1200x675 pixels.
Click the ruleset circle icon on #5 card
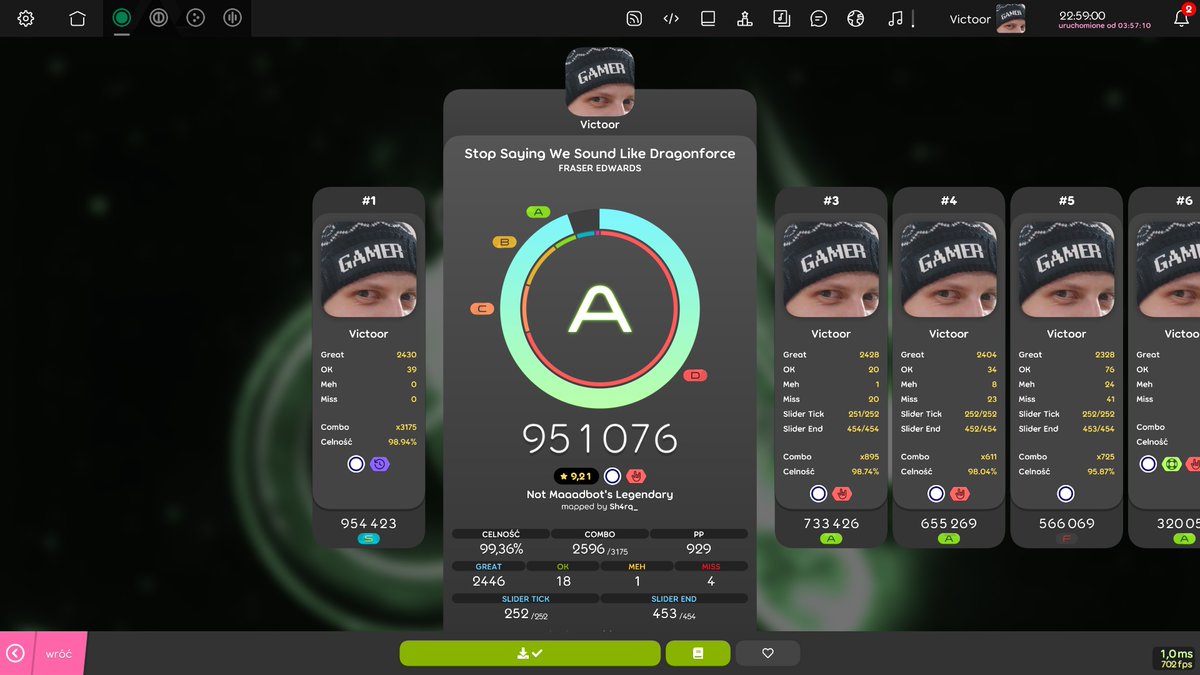(1066, 493)
